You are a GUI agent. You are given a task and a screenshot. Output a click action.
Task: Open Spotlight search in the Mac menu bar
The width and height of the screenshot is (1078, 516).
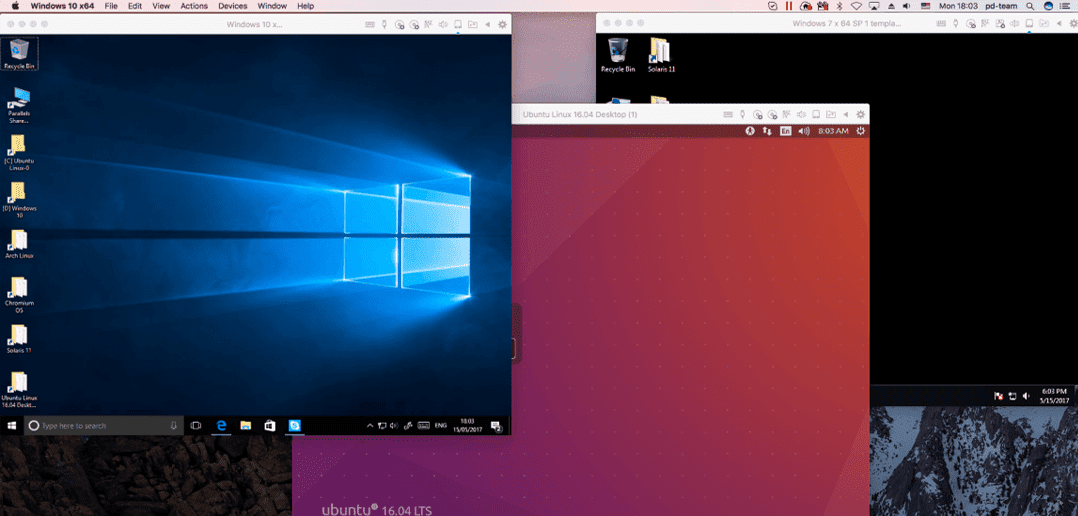tap(1030, 6)
